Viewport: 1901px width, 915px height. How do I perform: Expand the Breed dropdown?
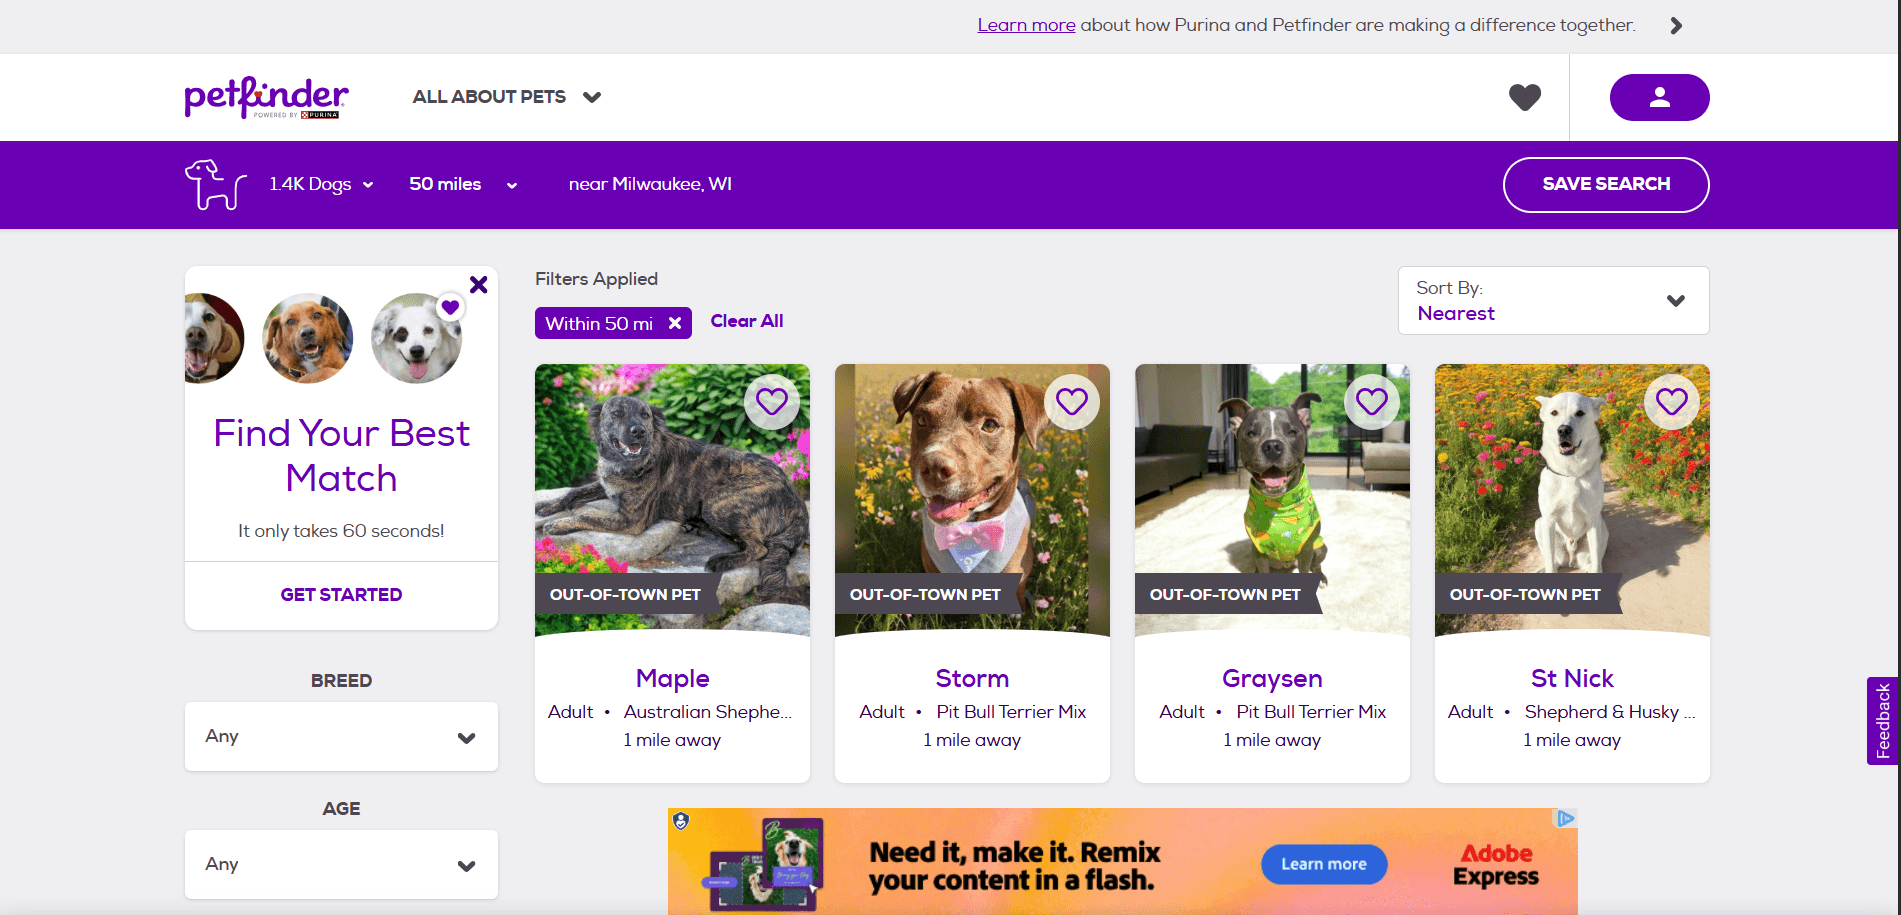pos(341,737)
